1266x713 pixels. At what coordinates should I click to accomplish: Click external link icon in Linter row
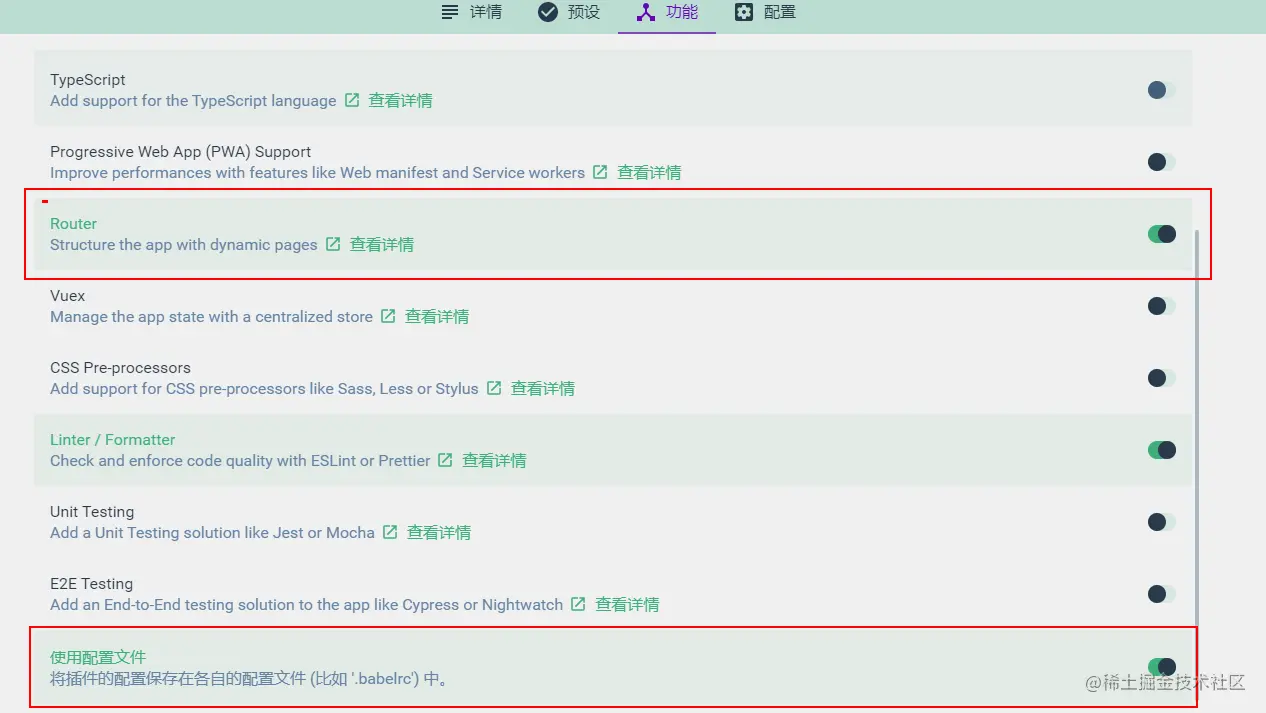(445, 460)
